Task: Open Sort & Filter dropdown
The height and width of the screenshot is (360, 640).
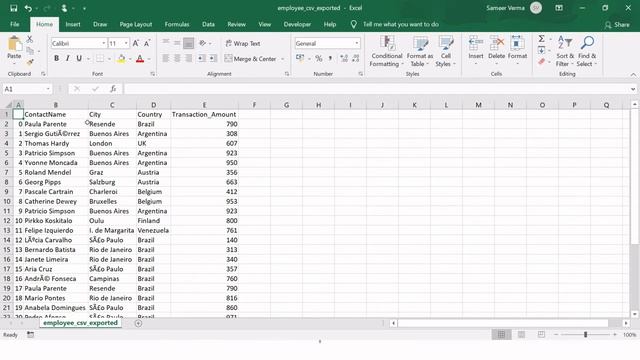Action: pyautogui.click(x=565, y=51)
